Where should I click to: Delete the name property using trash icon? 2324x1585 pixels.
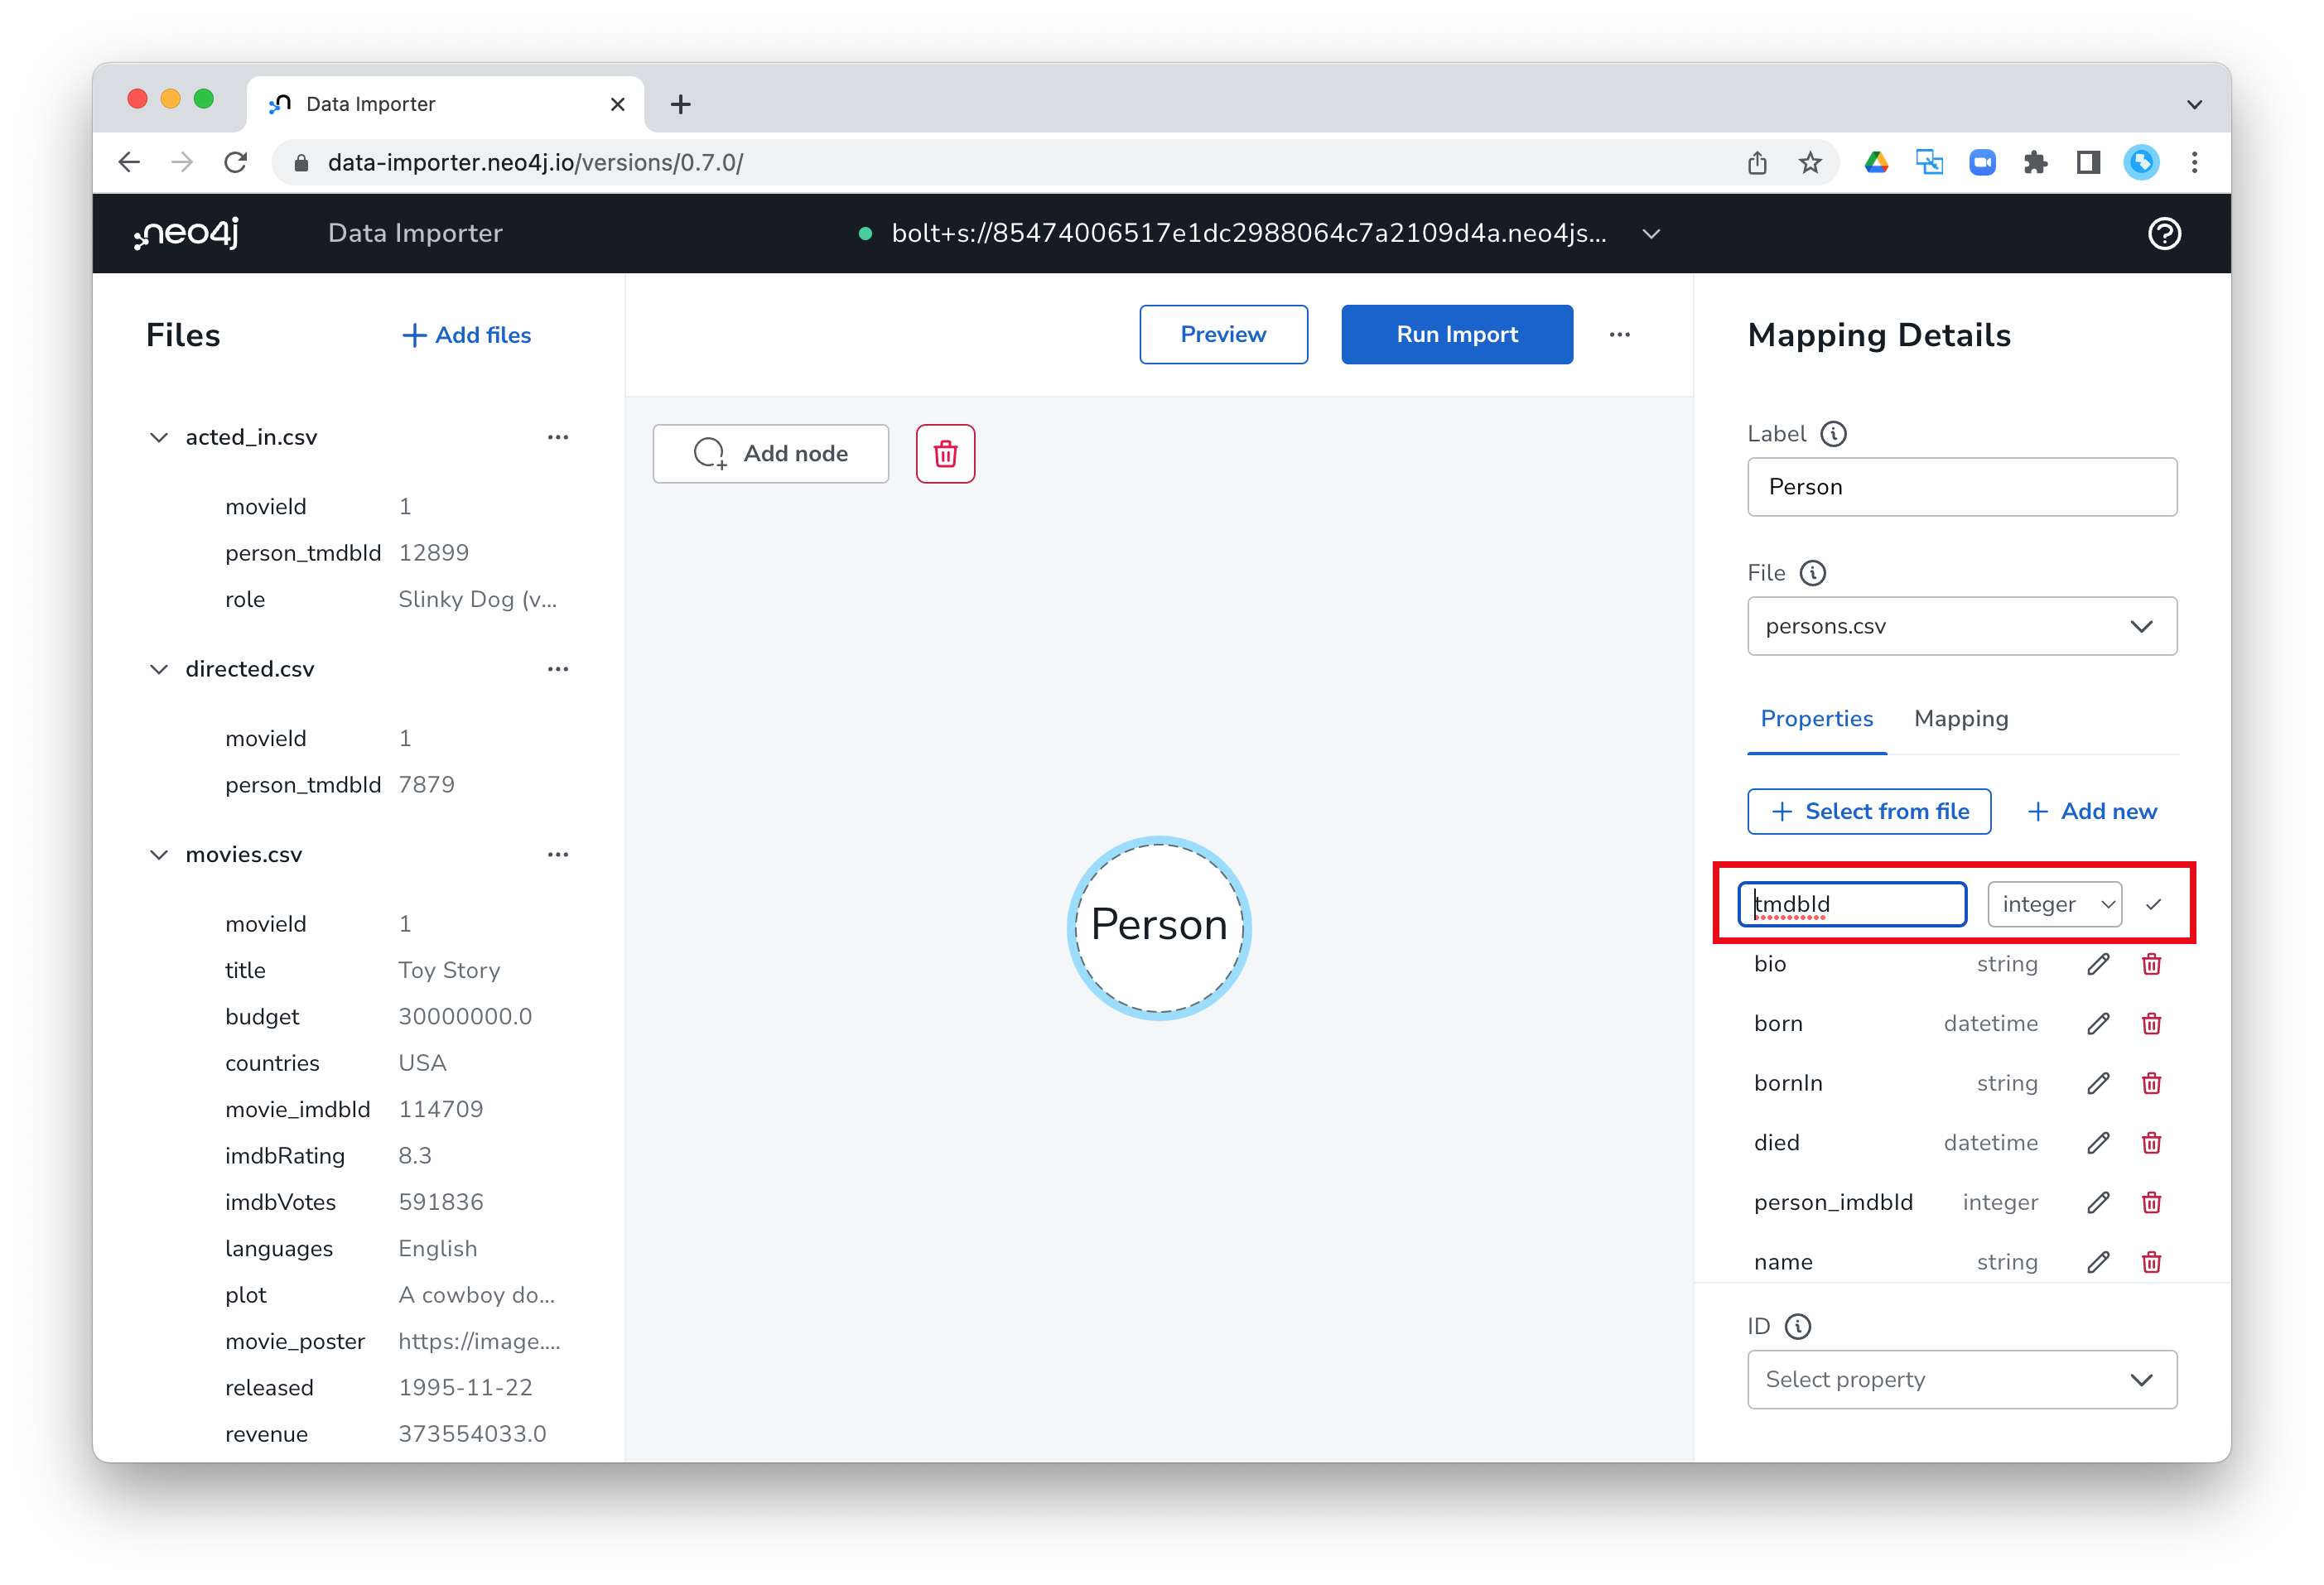[x=2151, y=1262]
